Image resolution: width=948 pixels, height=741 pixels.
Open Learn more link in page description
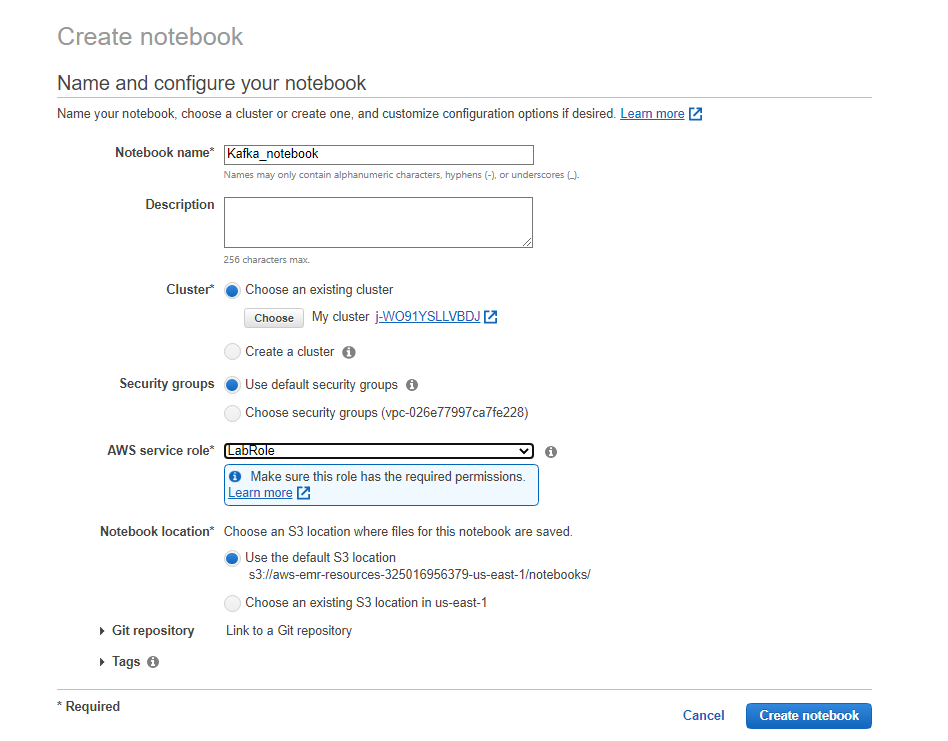tap(652, 114)
